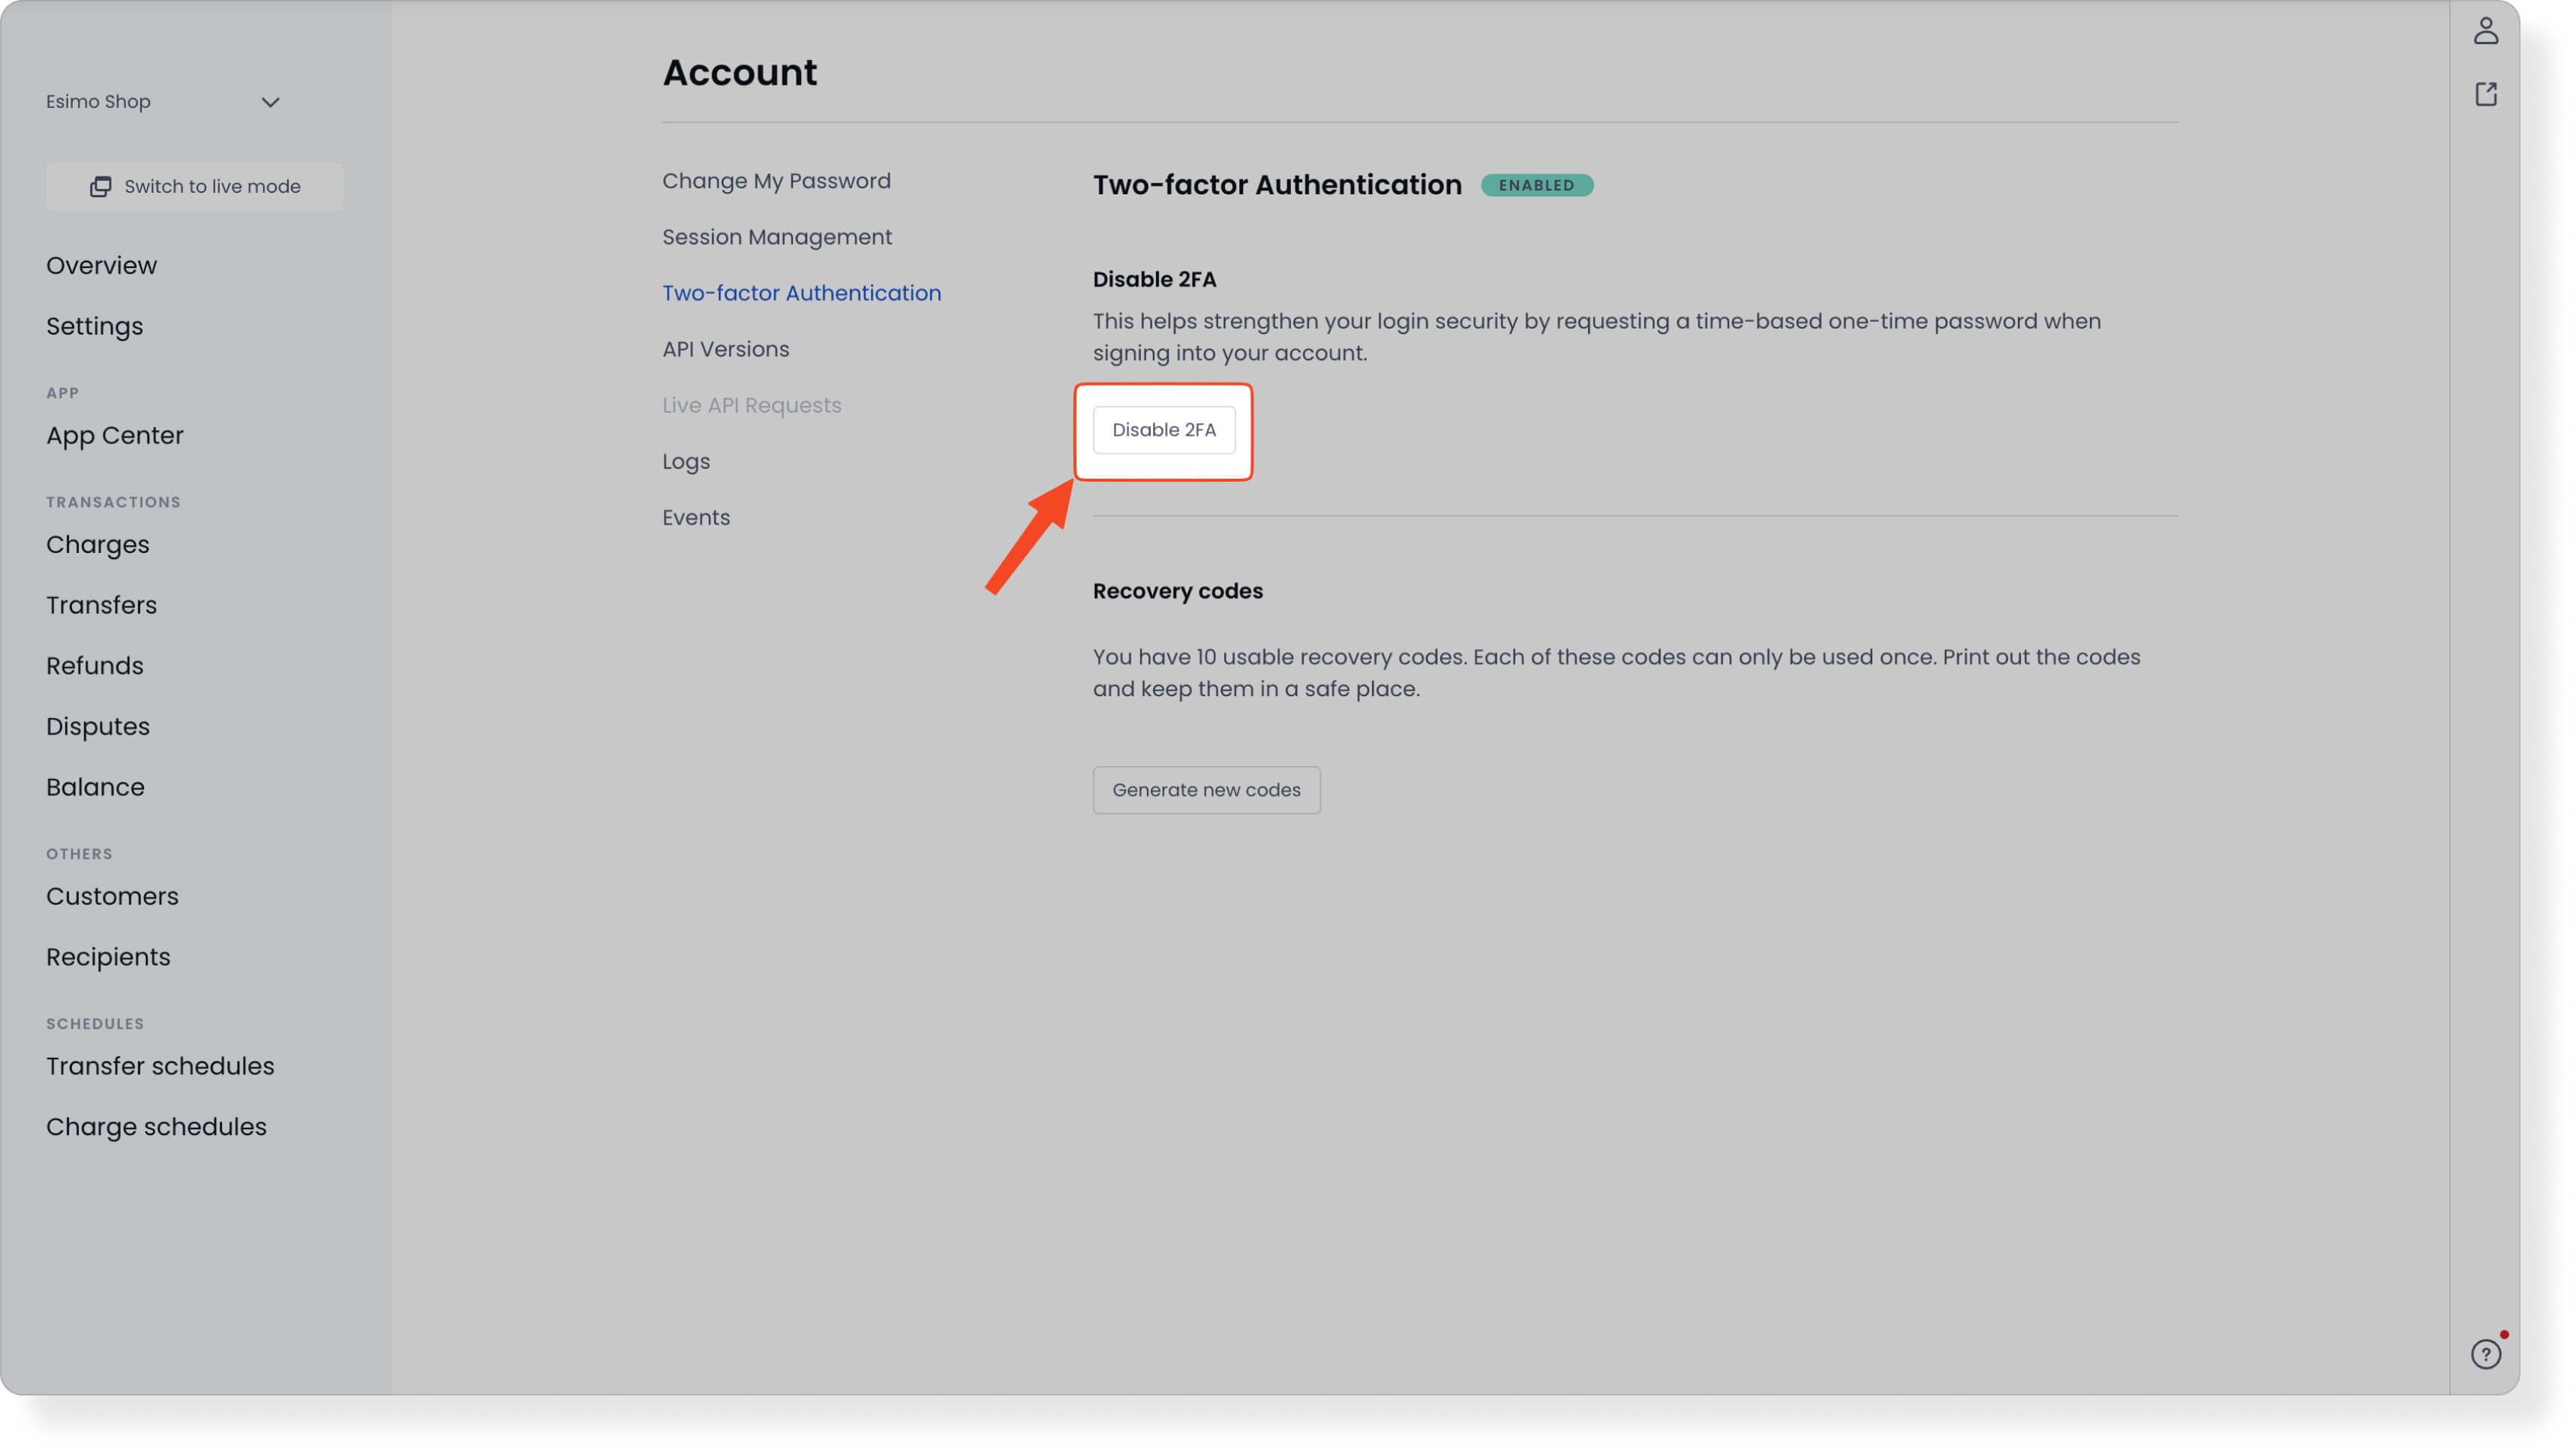This screenshot has height=1451, width=2576.
Task: Select Two-factor Authentication section
Action: [801, 292]
